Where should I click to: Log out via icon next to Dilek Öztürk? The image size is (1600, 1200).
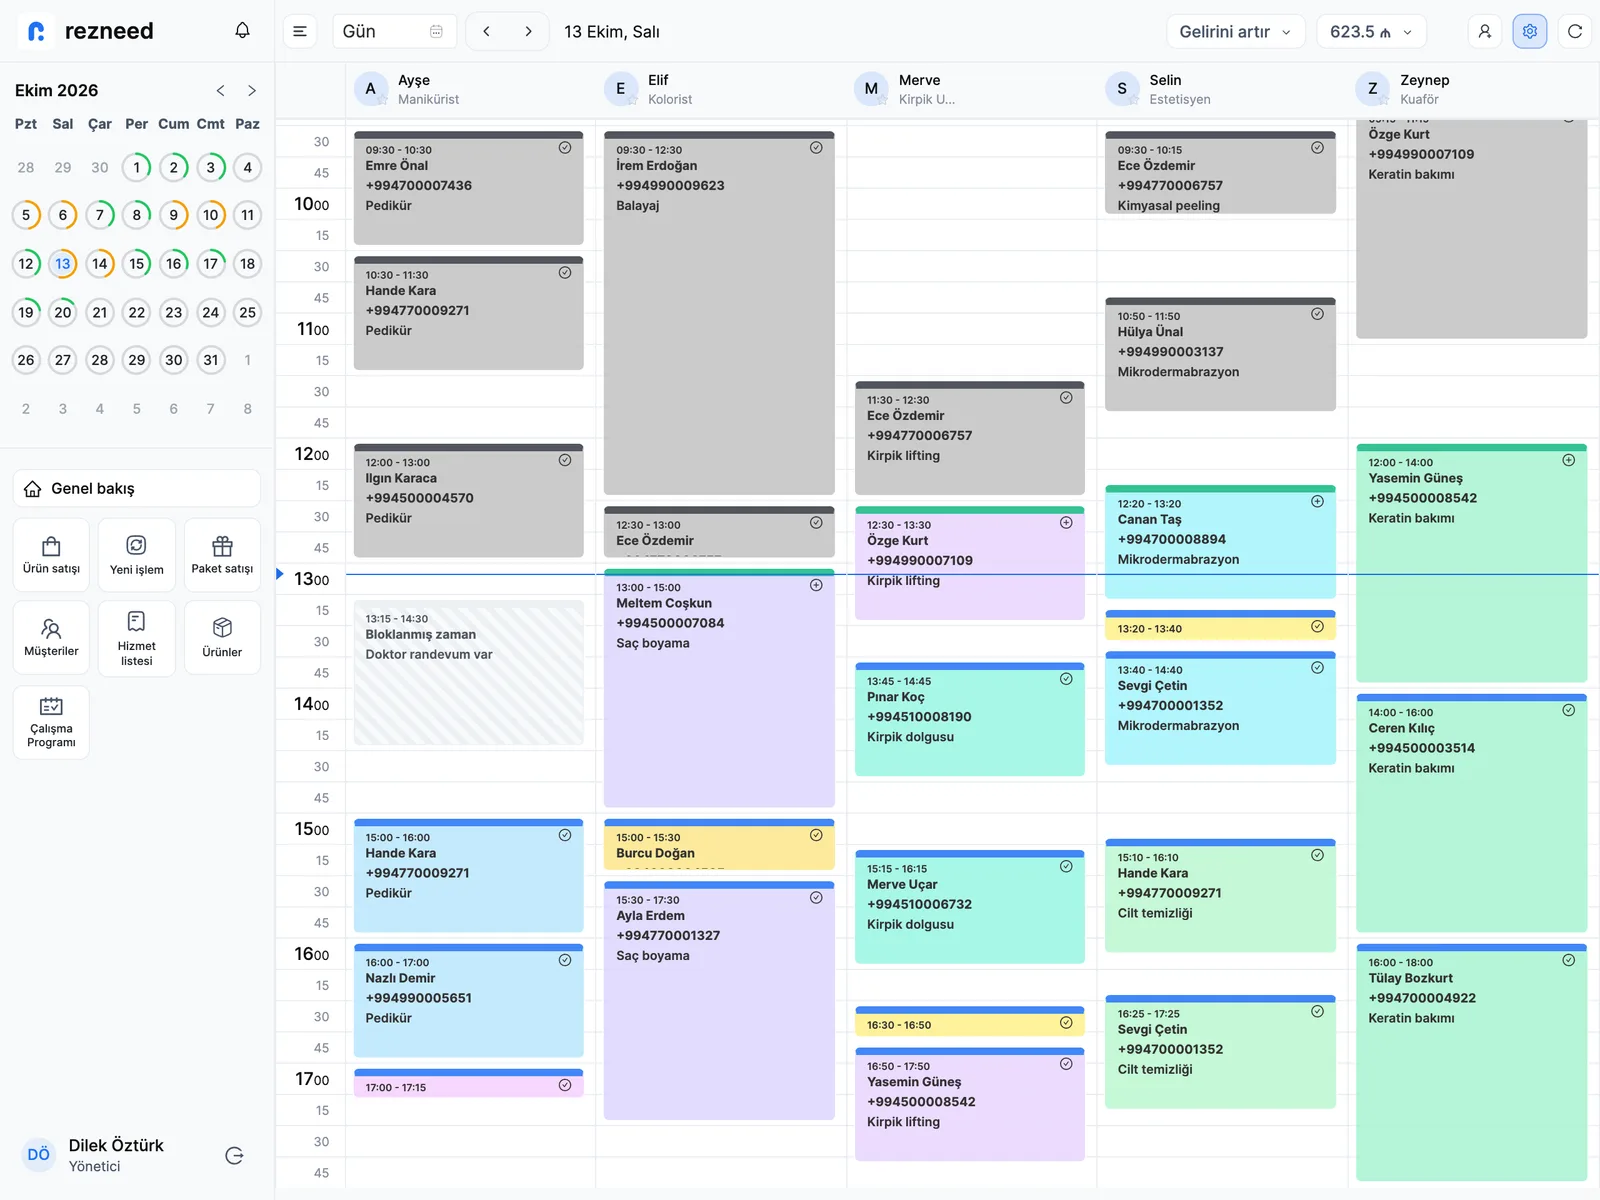[x=234, y=1156]
